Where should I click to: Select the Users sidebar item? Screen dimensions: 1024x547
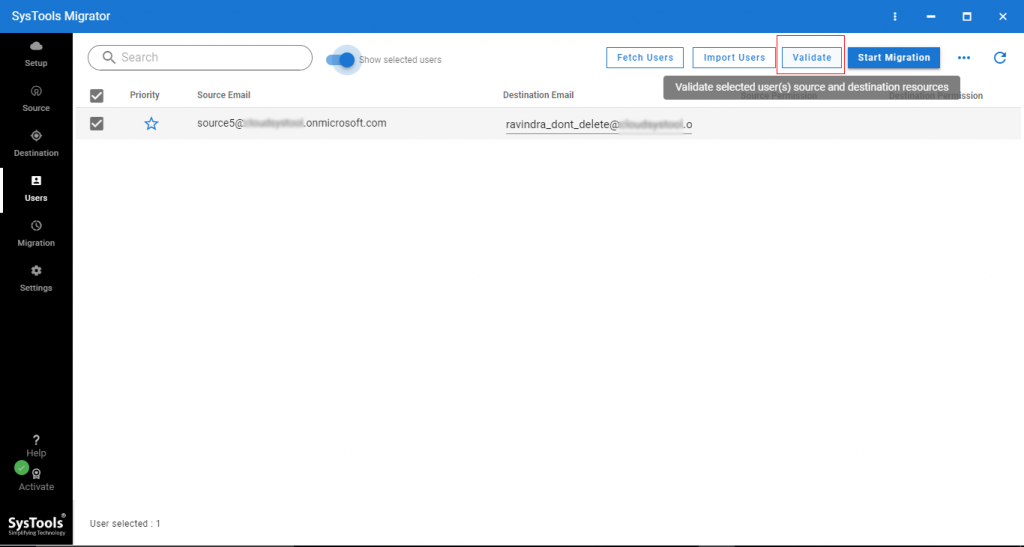coord(36,189)
